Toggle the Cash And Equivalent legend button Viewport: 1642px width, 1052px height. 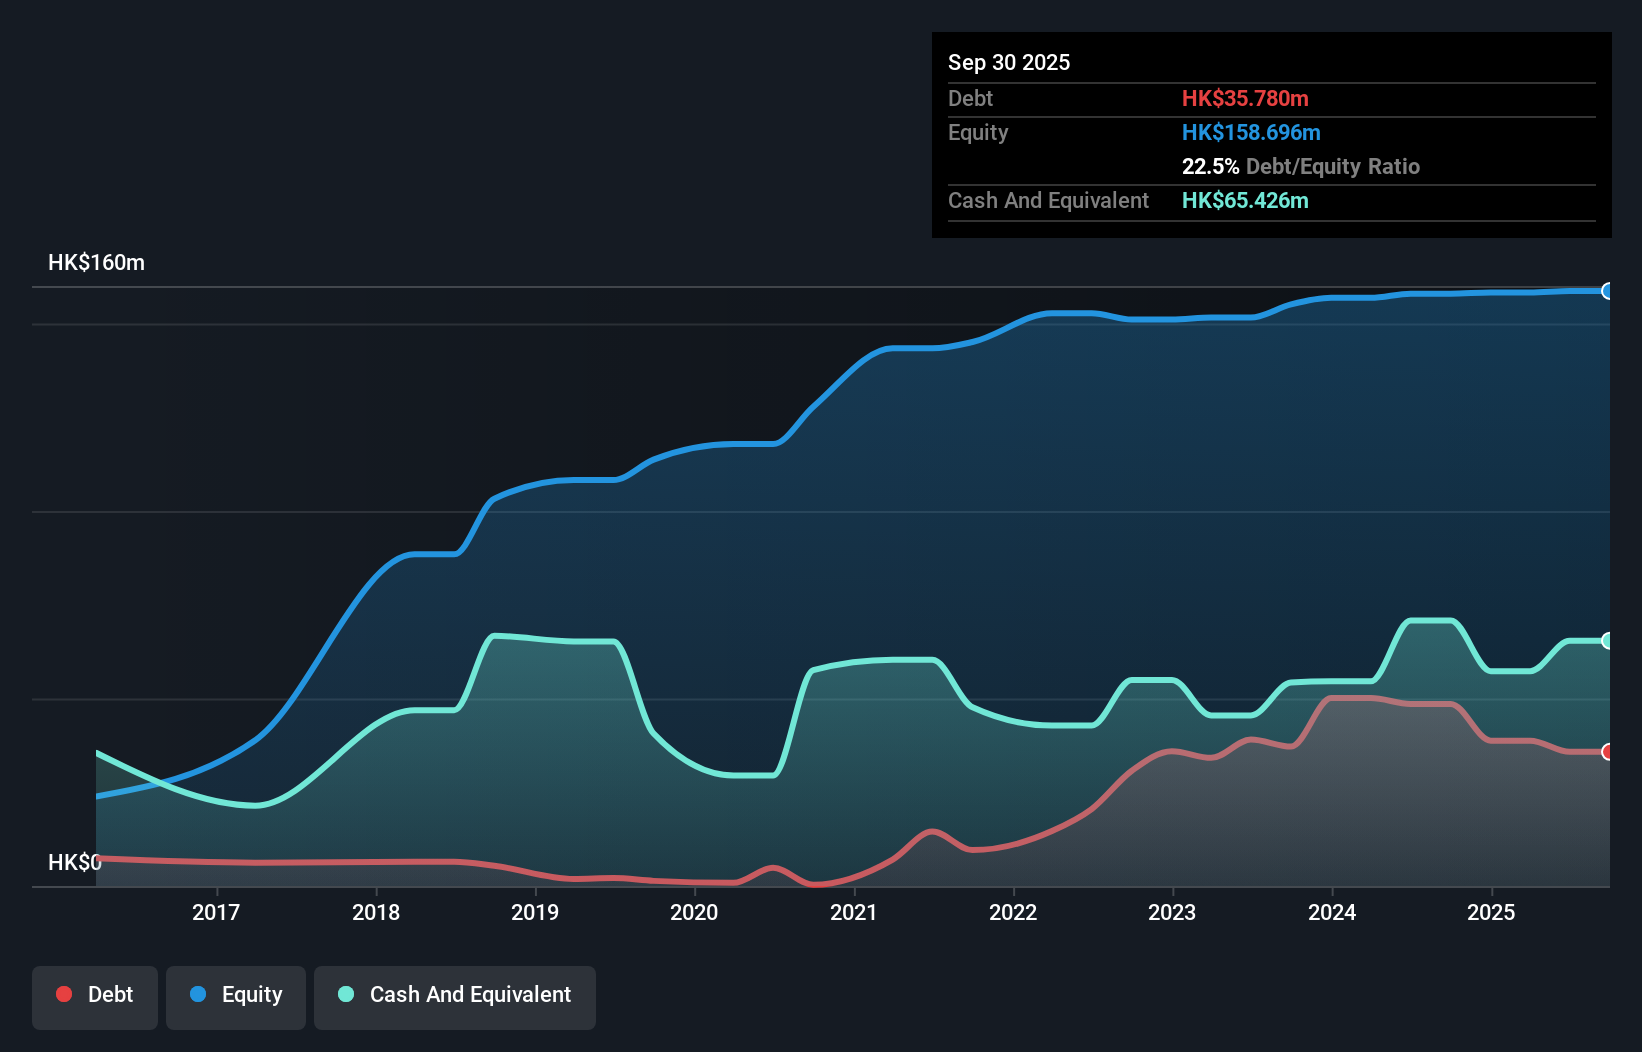point(455,997)
